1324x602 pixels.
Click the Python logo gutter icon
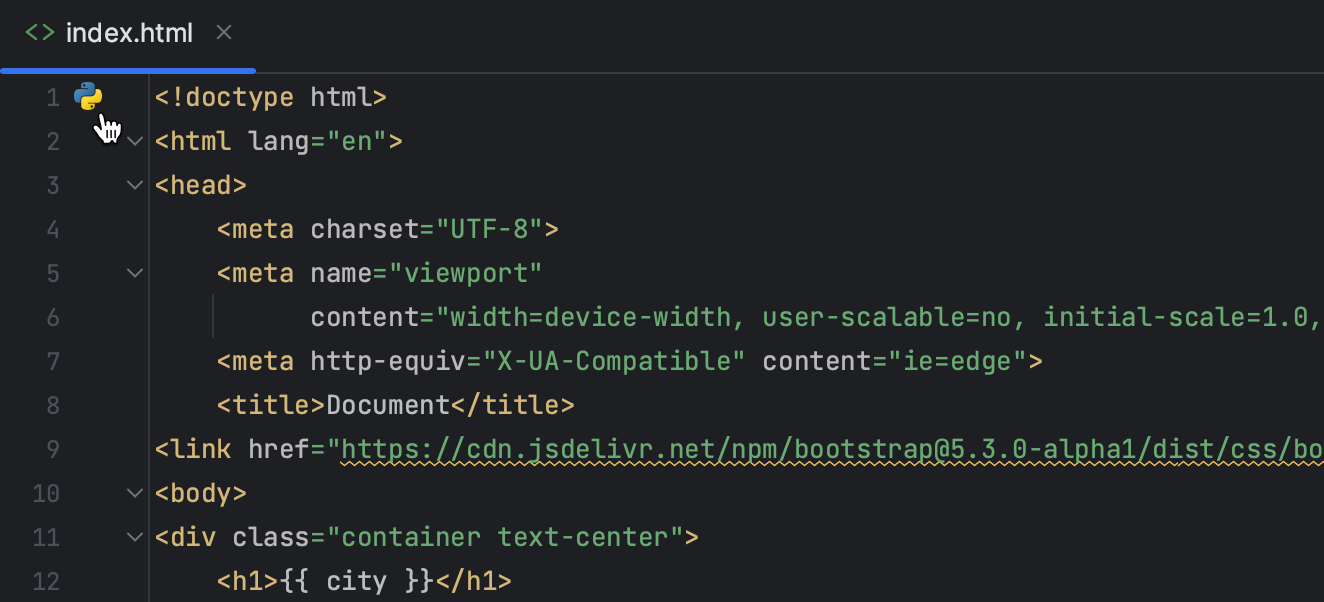coord(89,97)
